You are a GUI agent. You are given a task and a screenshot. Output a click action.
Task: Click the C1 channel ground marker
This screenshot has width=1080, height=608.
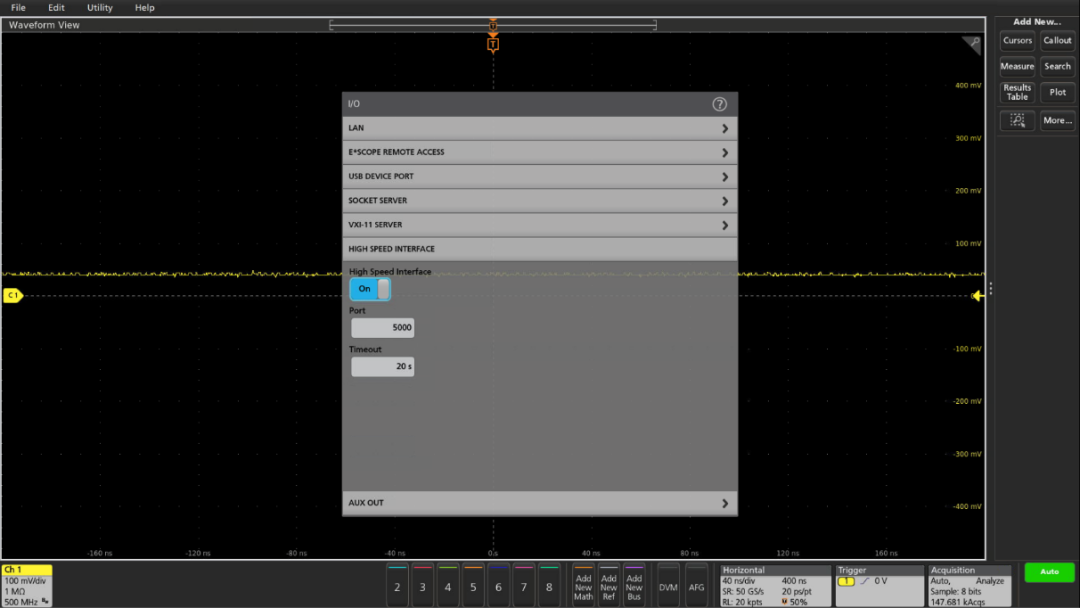click(12, 296)
